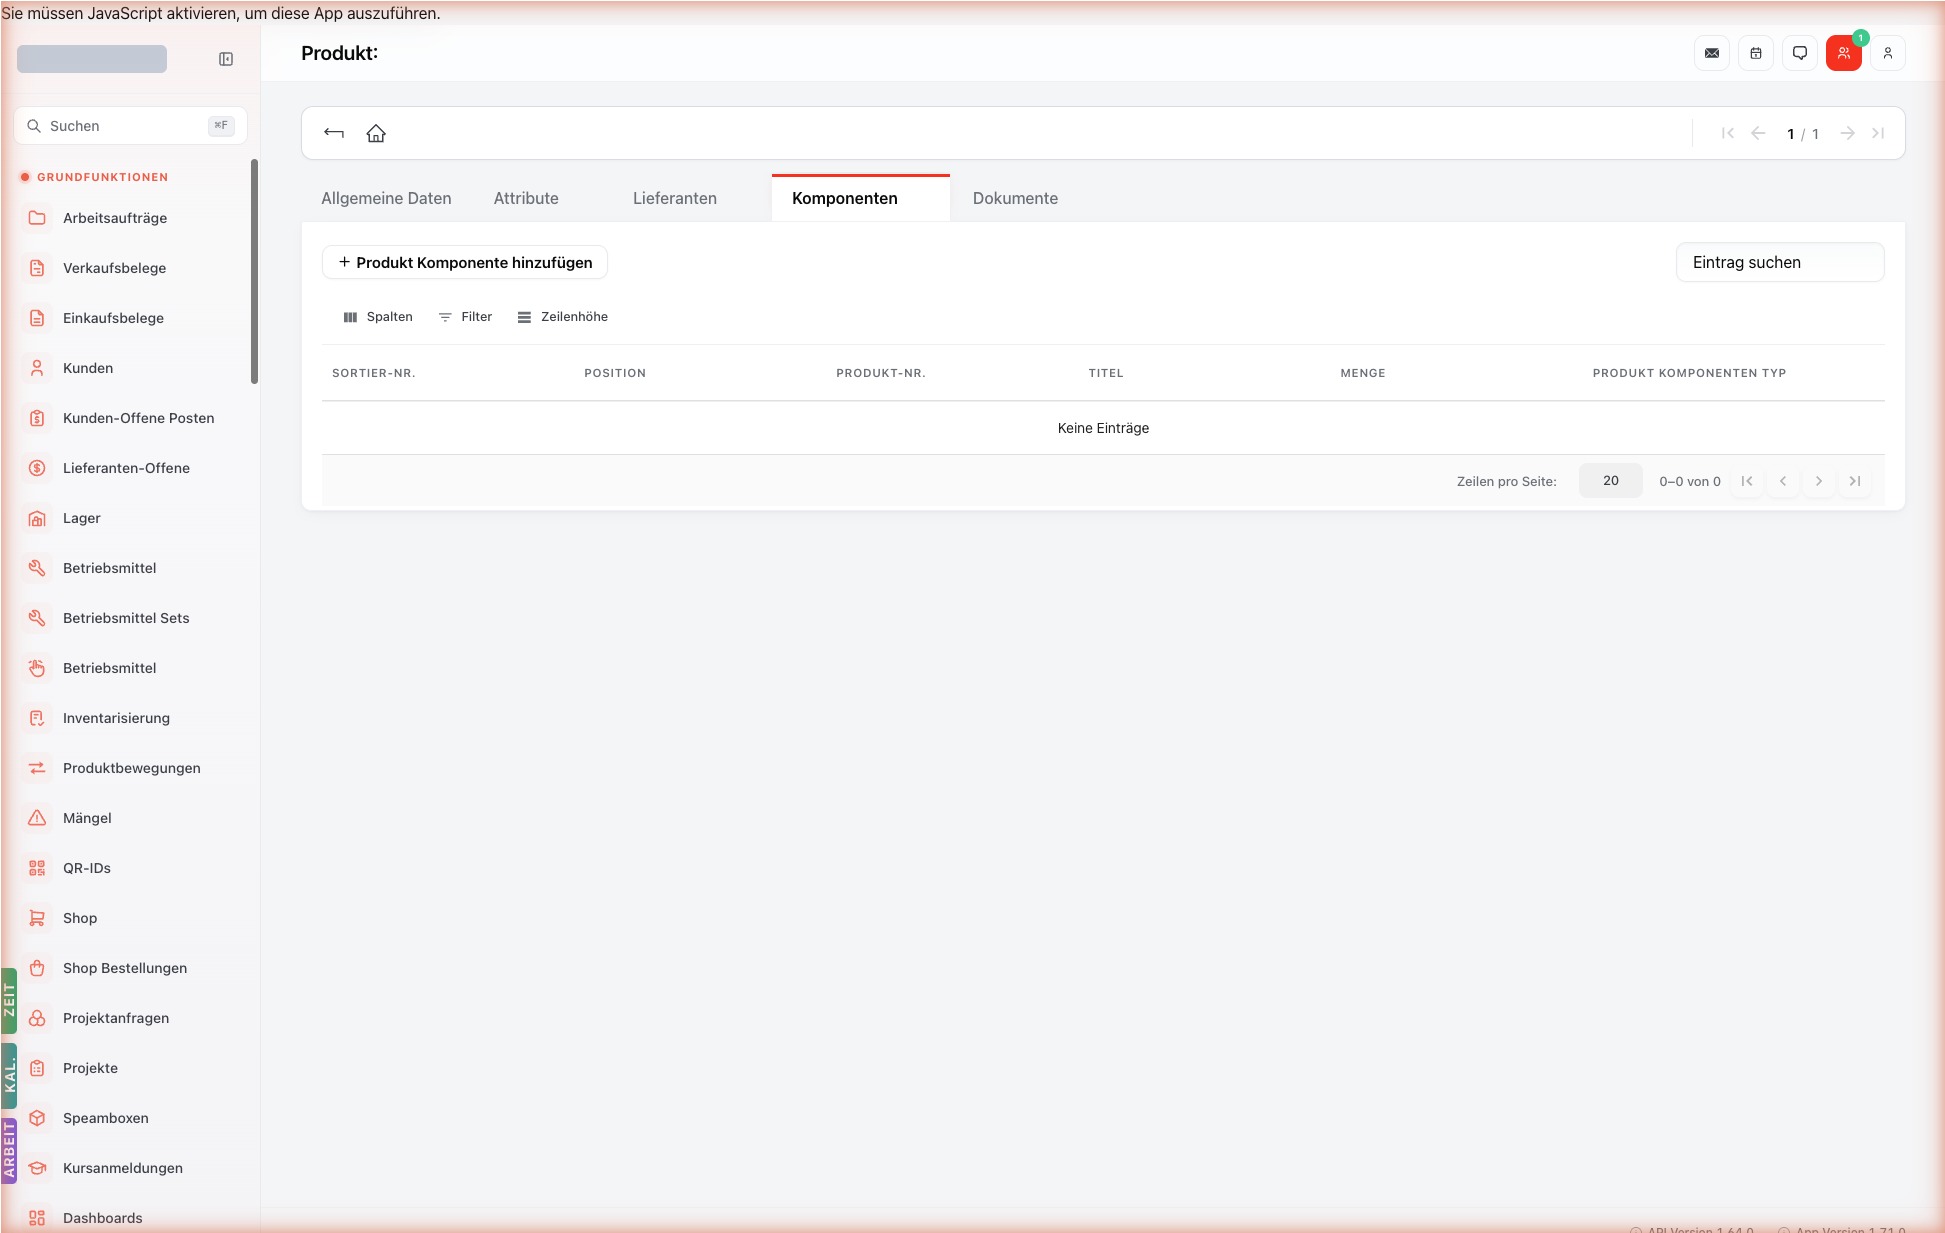Click the Shop Bestellungen bag icon
The width and height of the screenshot is (1945, 1233).
coord(37,968)
